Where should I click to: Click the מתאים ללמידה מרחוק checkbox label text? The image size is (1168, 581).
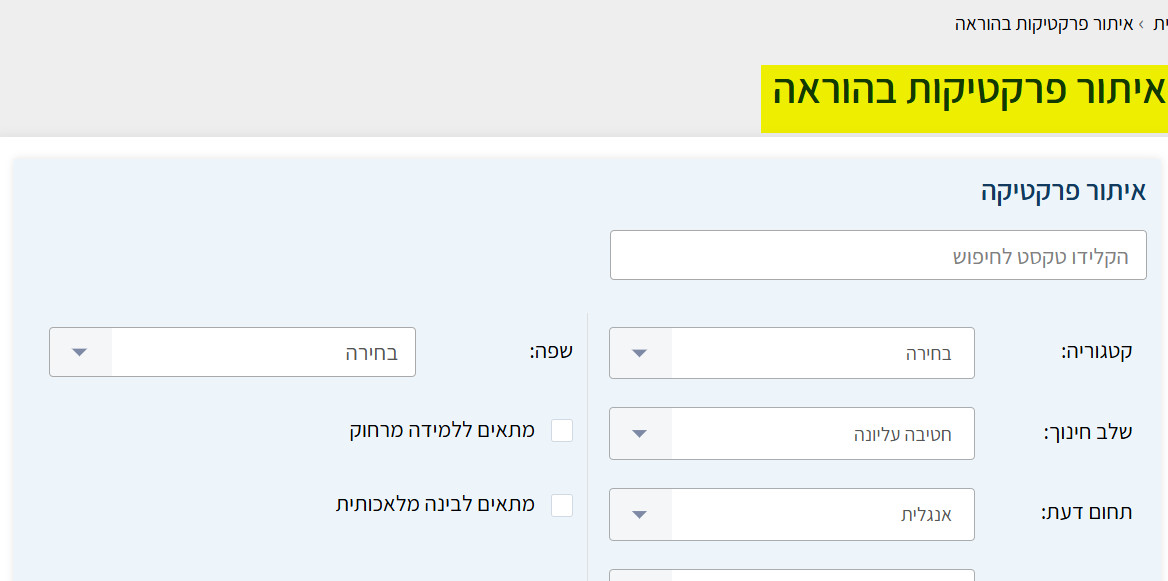click(442, 430)
